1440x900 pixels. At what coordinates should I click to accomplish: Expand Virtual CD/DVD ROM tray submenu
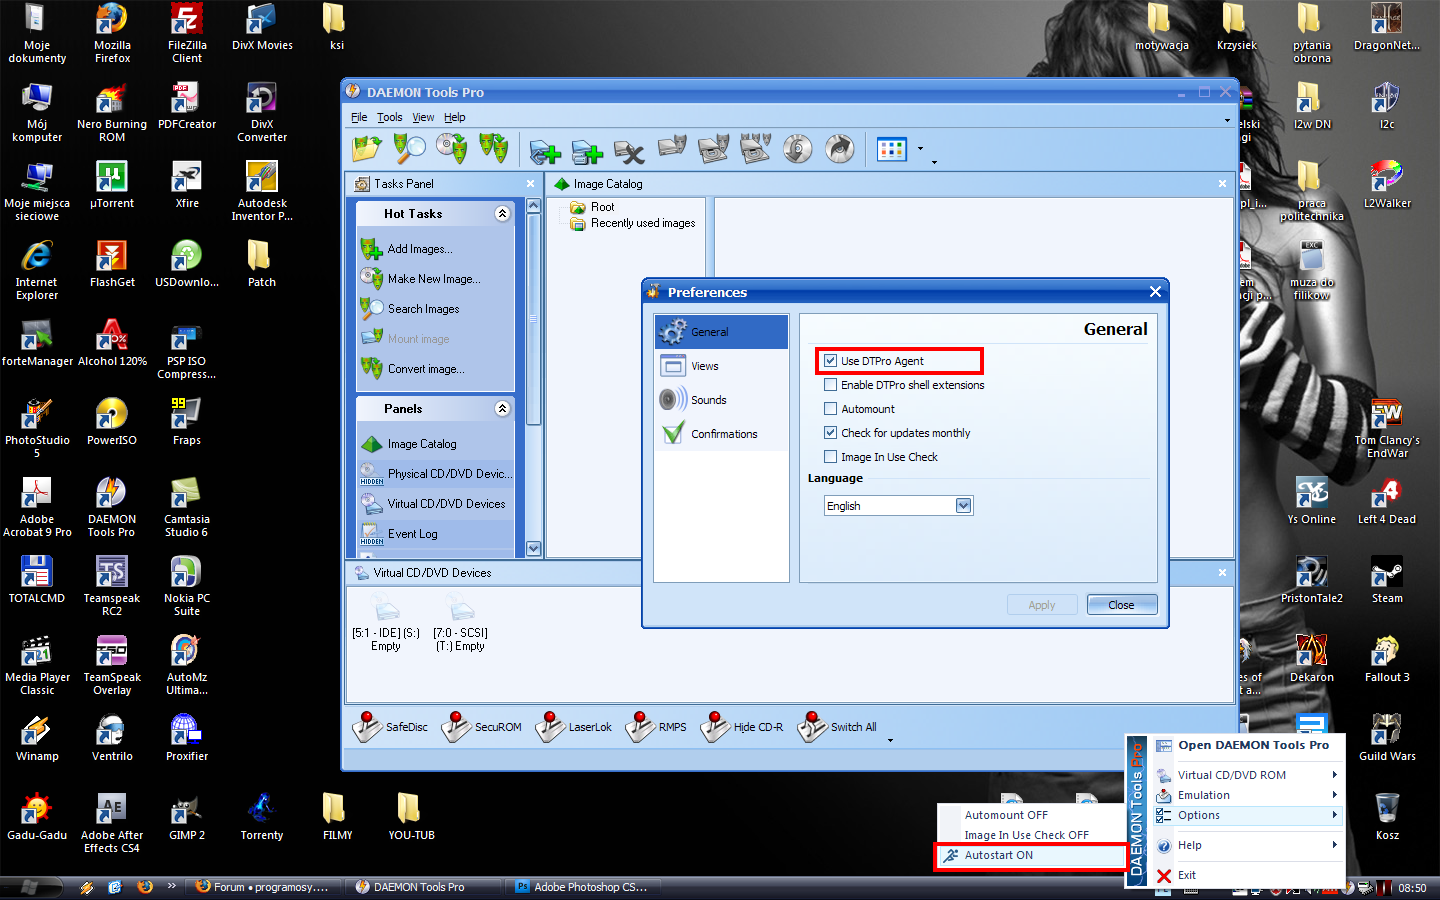[x=1248, y=775]
